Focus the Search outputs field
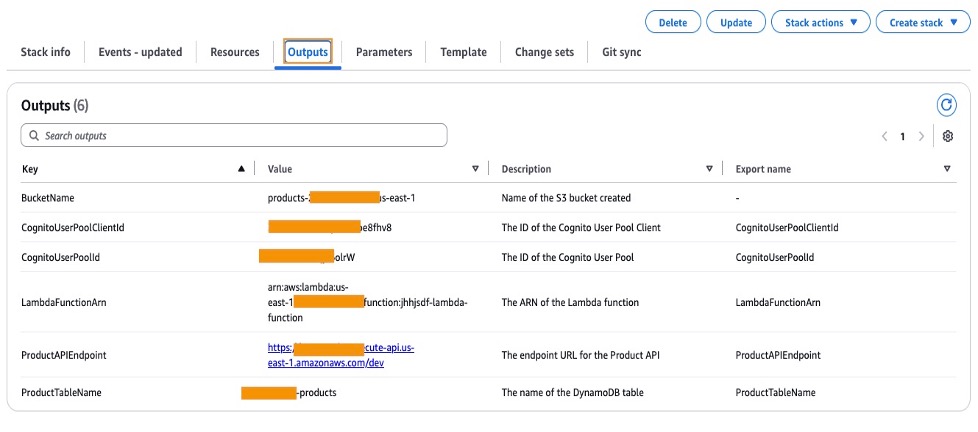Image resolution: width=978 pixels, height=432 pixels. [234, 135]
